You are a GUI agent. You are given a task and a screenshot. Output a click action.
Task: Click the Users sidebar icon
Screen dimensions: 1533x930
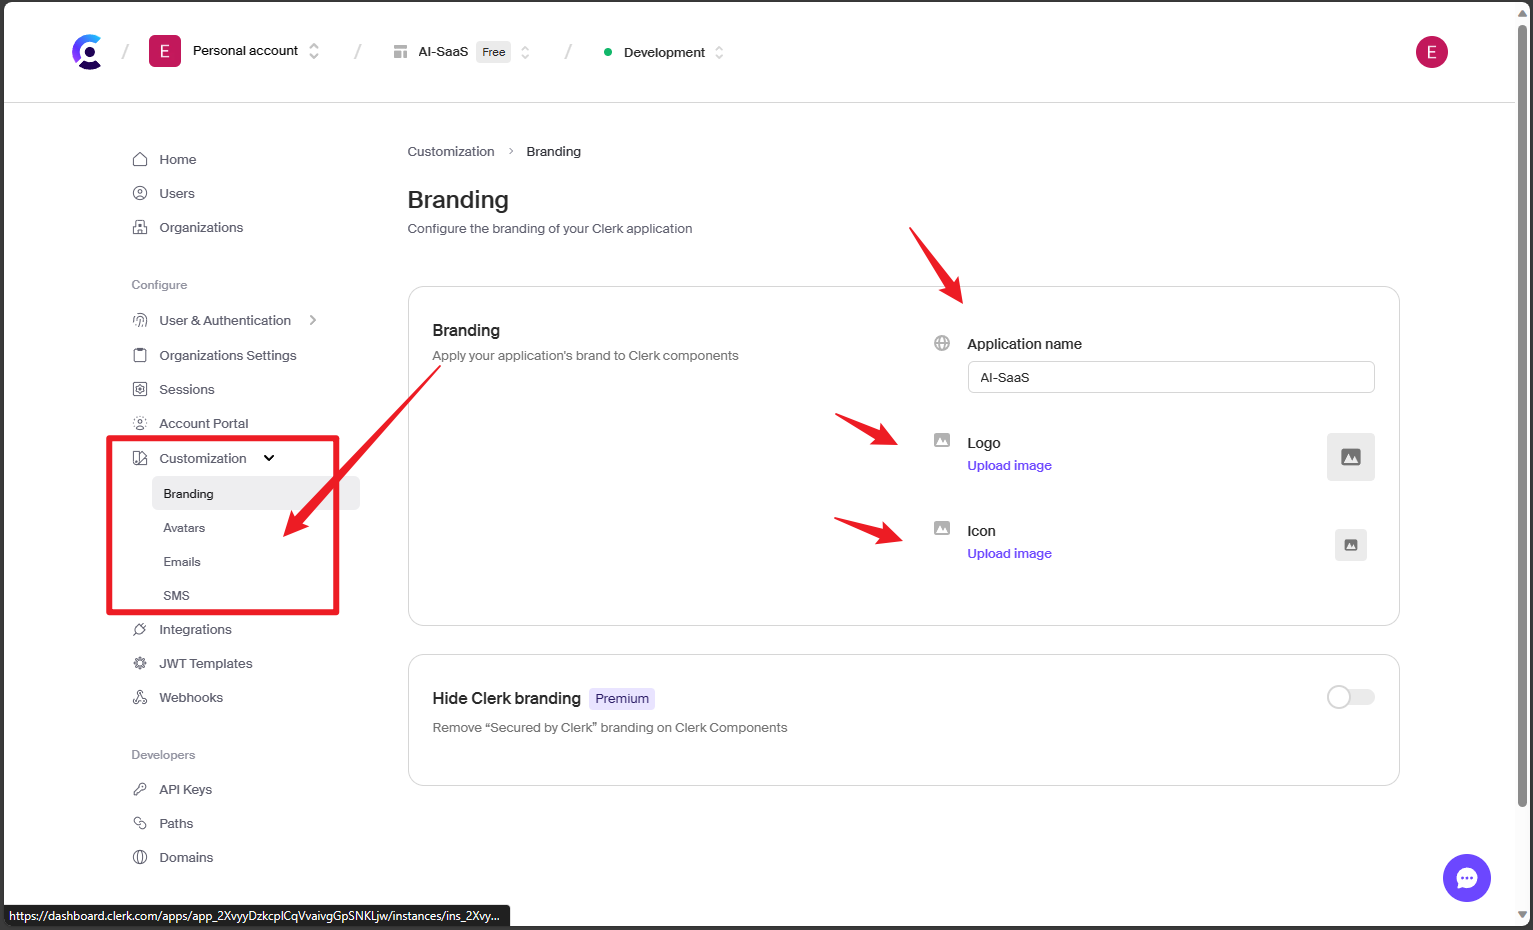[x=140, y=193]
